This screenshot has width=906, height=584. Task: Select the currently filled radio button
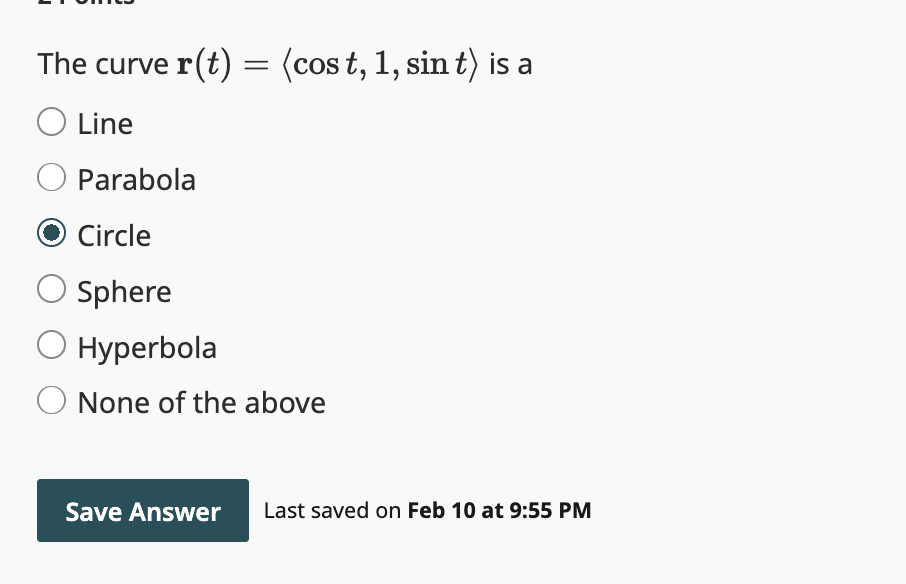pyautogui.click(x=51, y=232)
